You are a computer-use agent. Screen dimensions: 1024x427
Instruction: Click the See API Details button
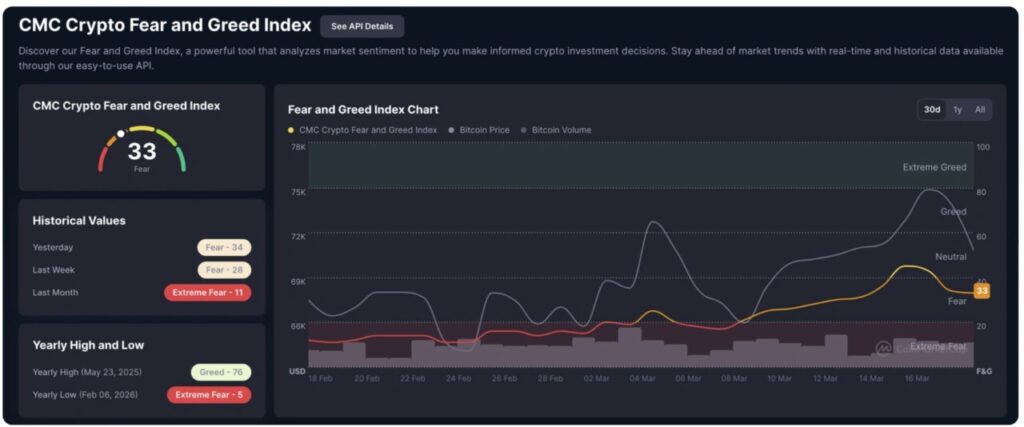362,26
